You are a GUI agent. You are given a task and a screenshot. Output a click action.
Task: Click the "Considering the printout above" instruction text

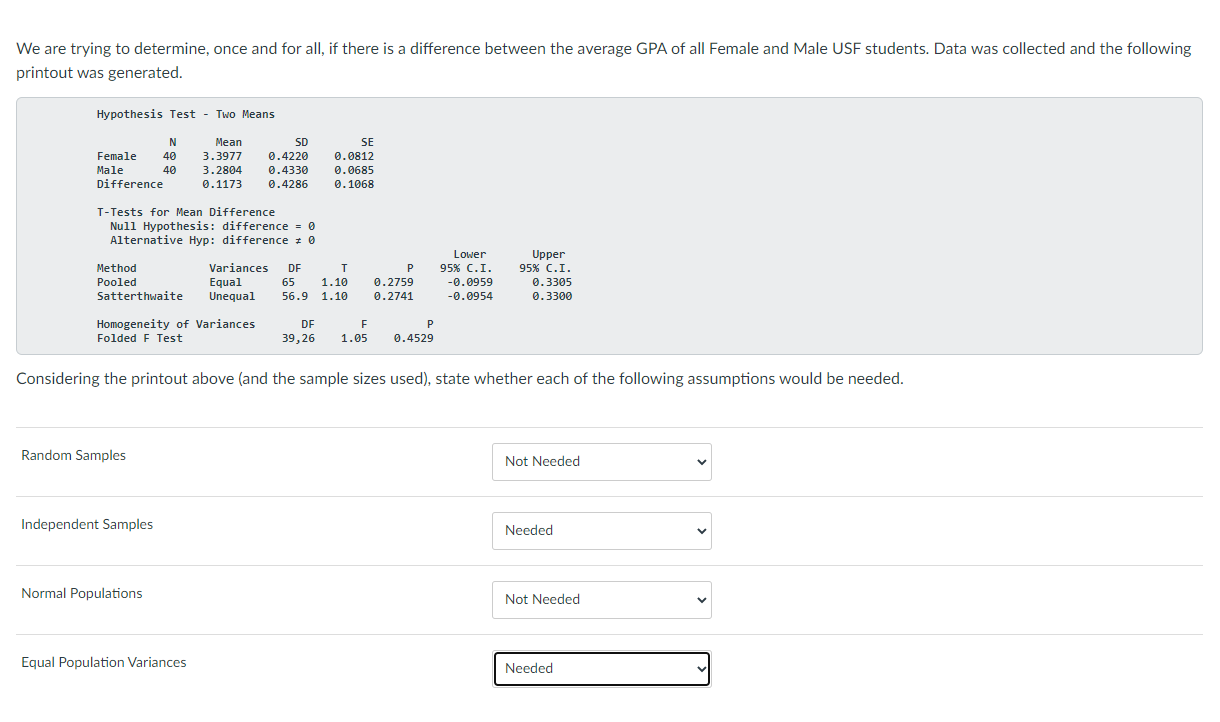click(460, 379)
